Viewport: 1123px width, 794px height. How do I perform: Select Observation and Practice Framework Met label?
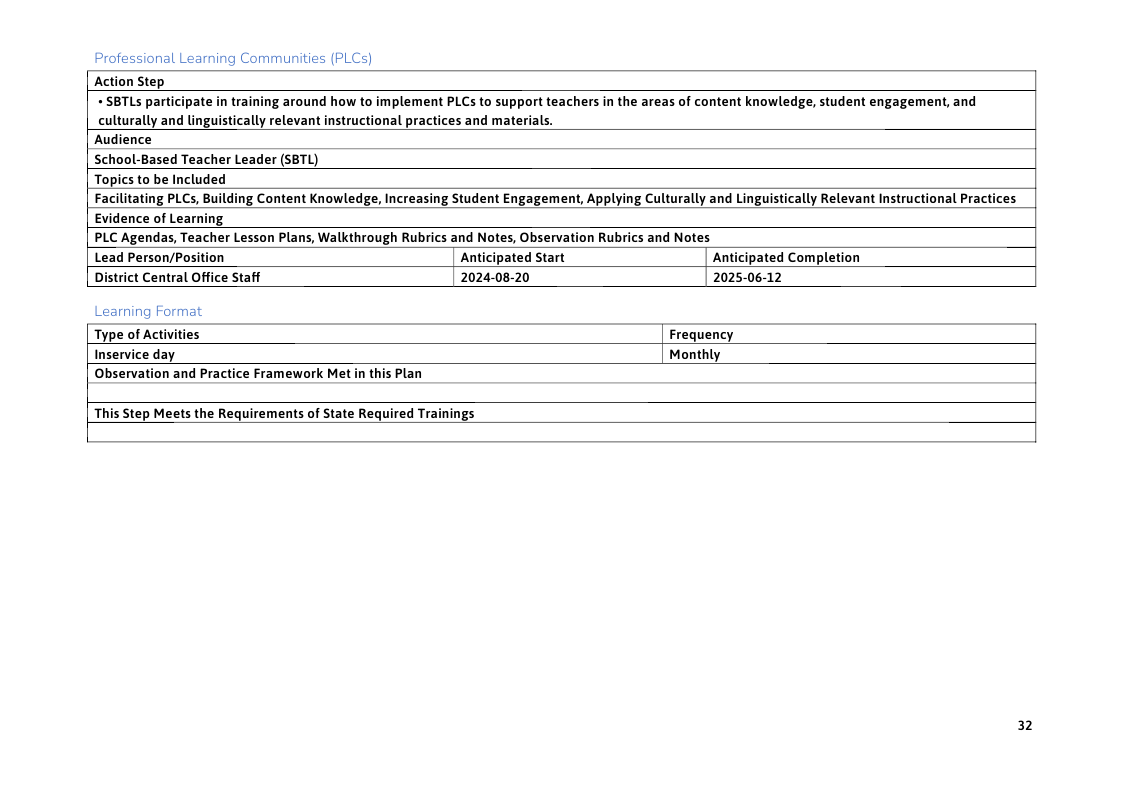coord(258,374)
